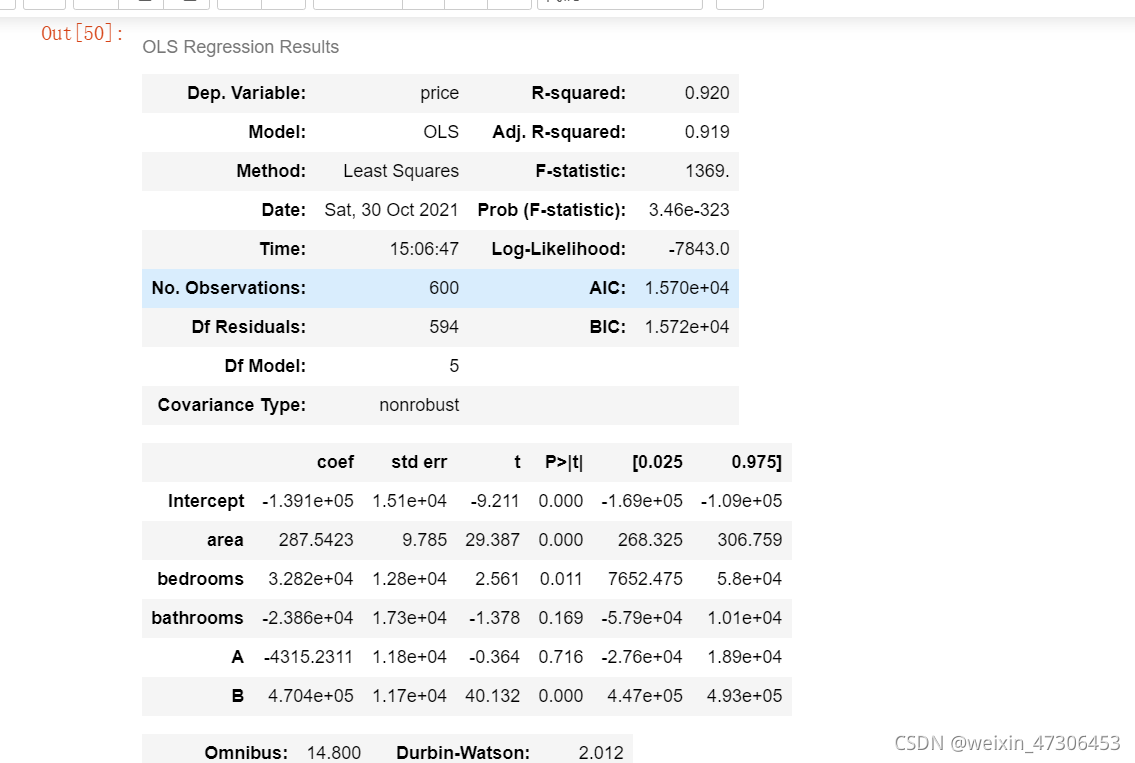Click the Df Model value 5
The height and width of the screenshot is (763, 1135).
(x=454, y=367)
